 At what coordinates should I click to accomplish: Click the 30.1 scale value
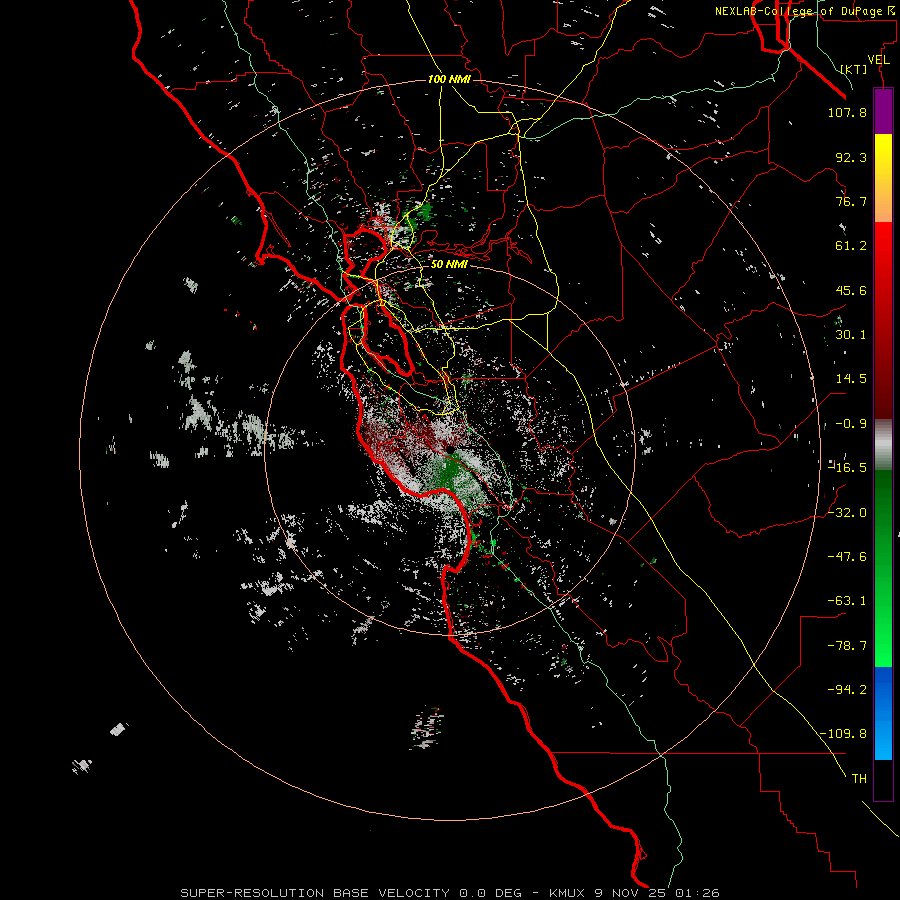[x=851, y=335]
